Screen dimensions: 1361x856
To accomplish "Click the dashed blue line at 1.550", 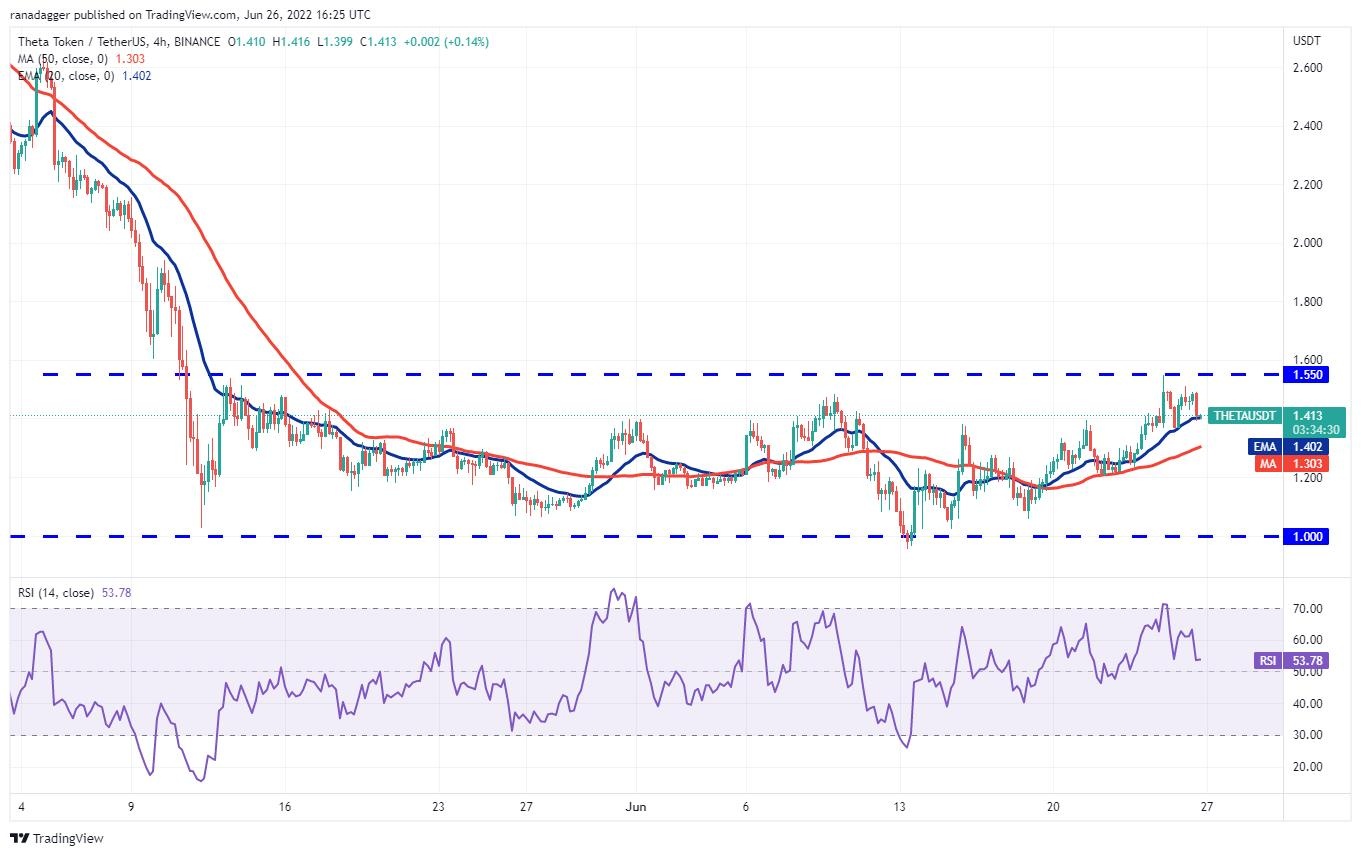I will click(x=700, y=374).
